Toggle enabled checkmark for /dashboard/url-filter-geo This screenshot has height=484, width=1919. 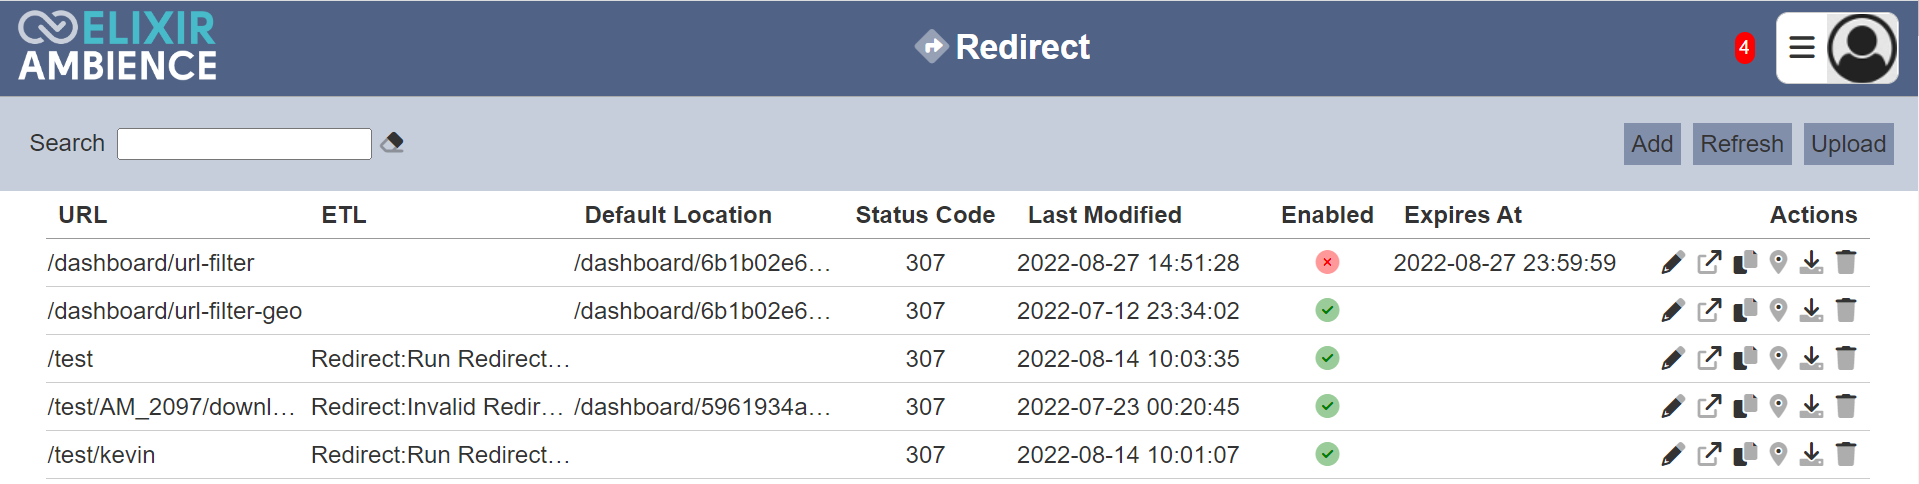click(1327, 310)
